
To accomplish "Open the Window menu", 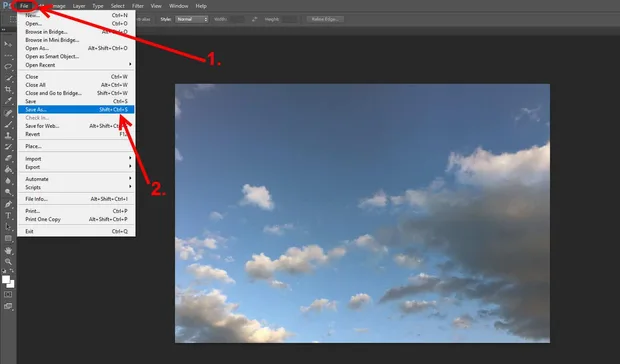I will (178, 6).
